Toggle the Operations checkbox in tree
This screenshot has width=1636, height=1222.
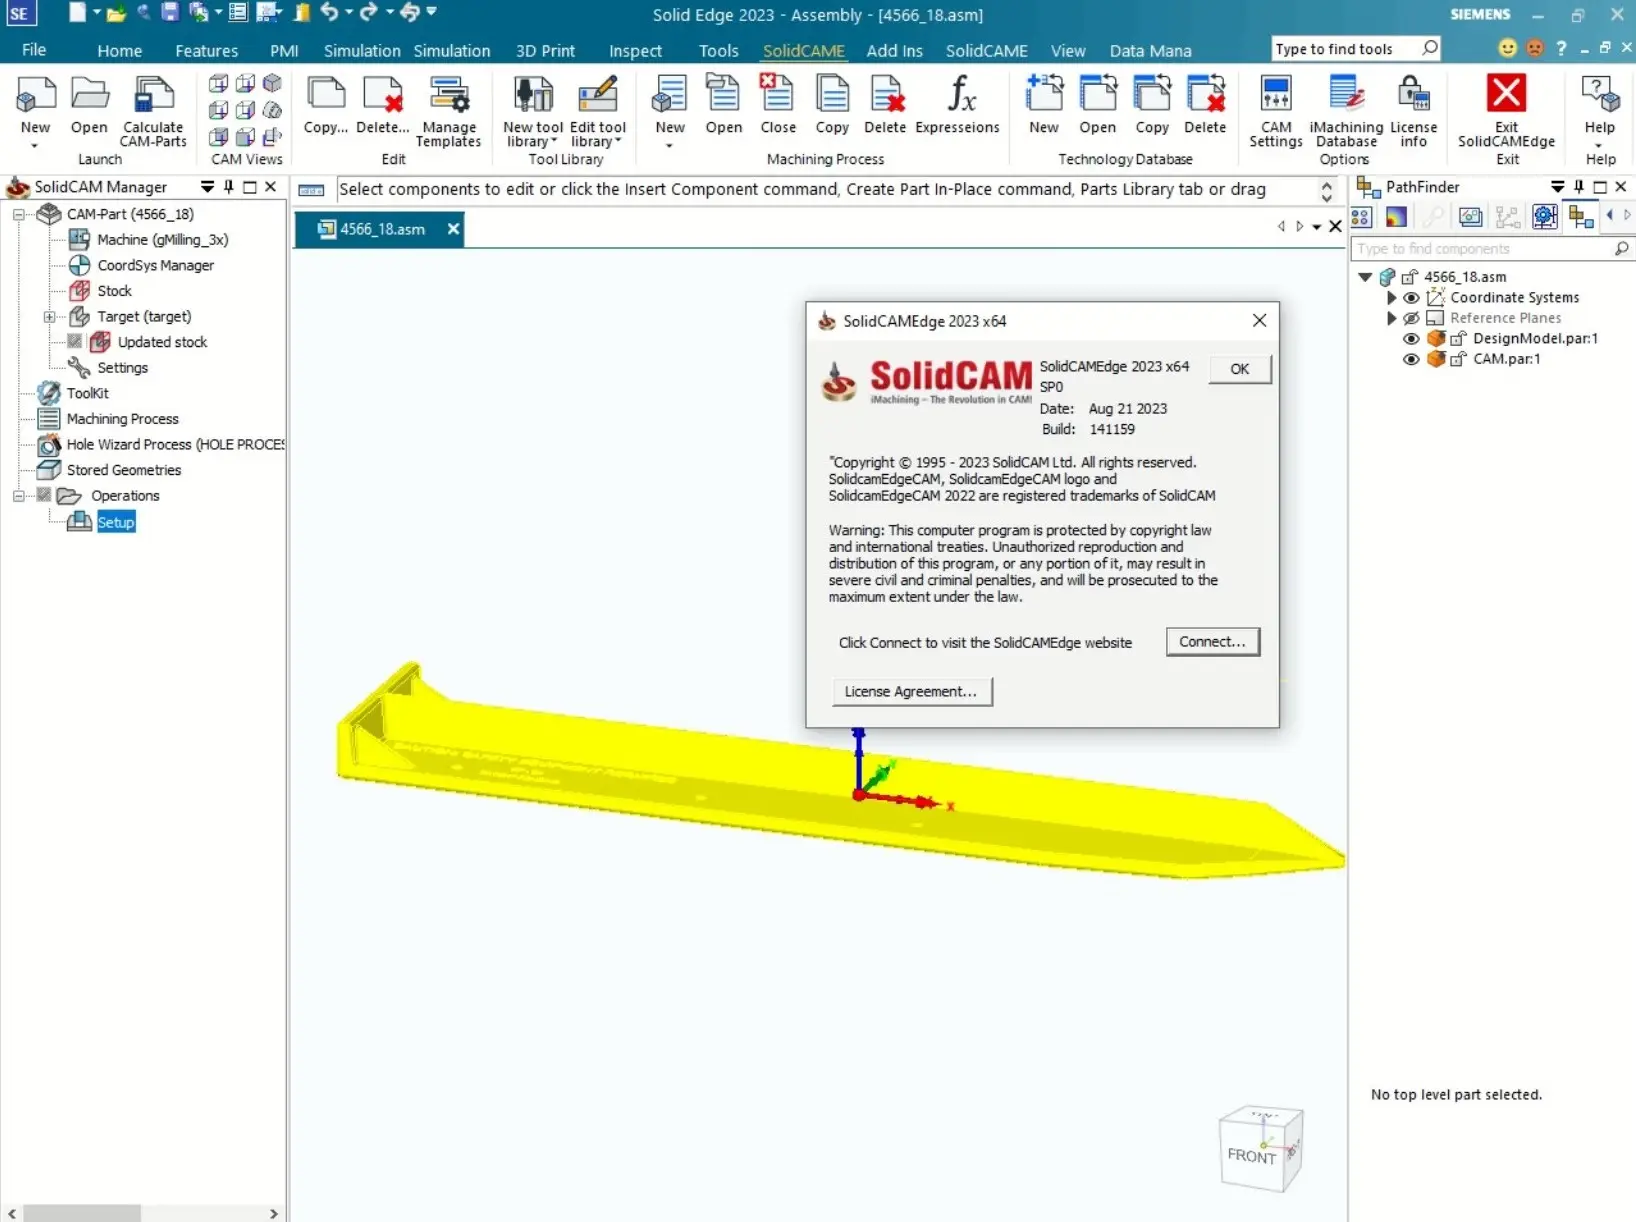click(x=44, y=495)
